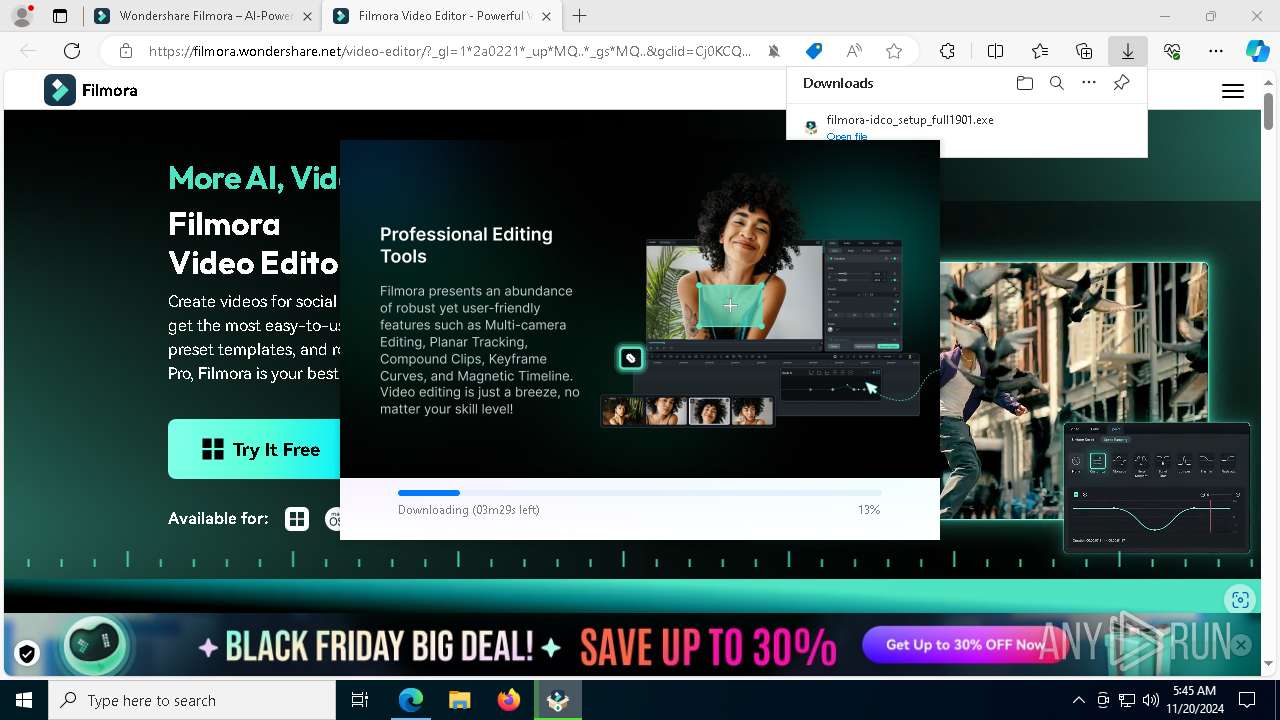Image resolution: width=1280 pixels, height=720 pixels.
Task: Toggle the Downloads toolbar button
Action: coord(1128,51)
